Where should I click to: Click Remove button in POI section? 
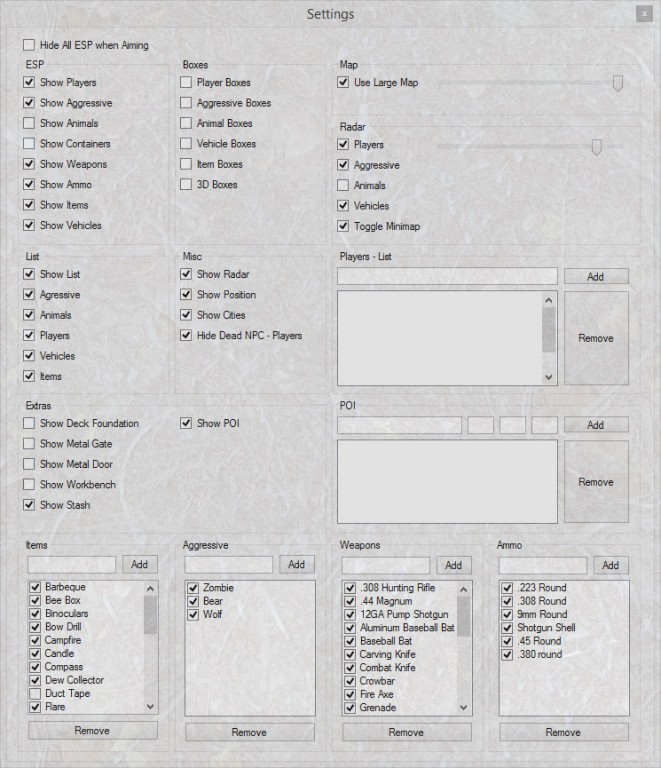click(596, 482)
